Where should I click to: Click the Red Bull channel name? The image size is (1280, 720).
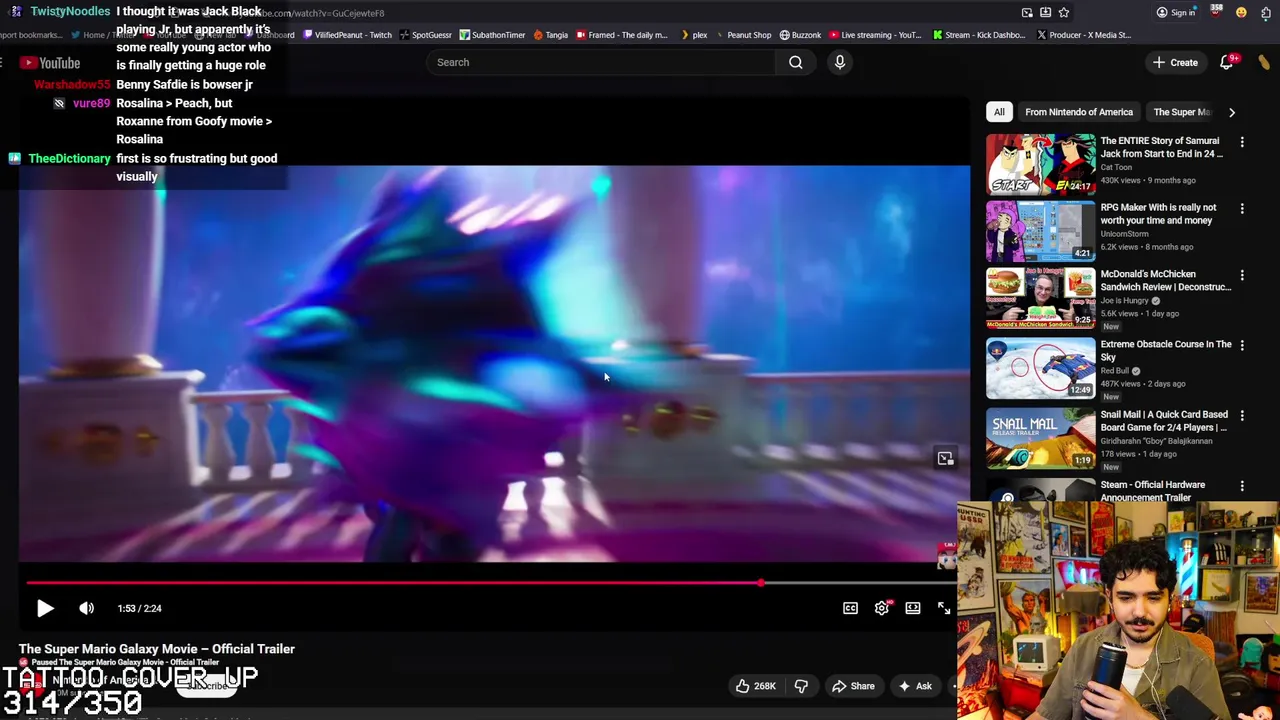(x=1115, y=371)
